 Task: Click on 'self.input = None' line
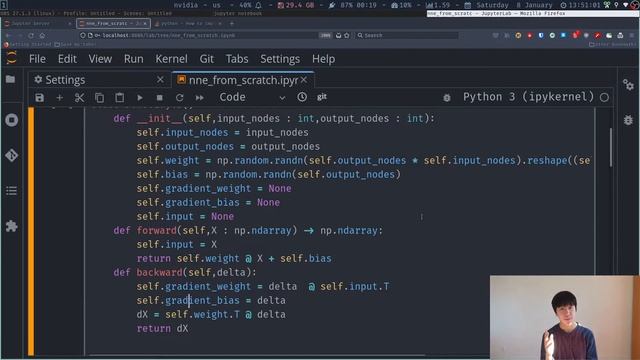[185, 216]
